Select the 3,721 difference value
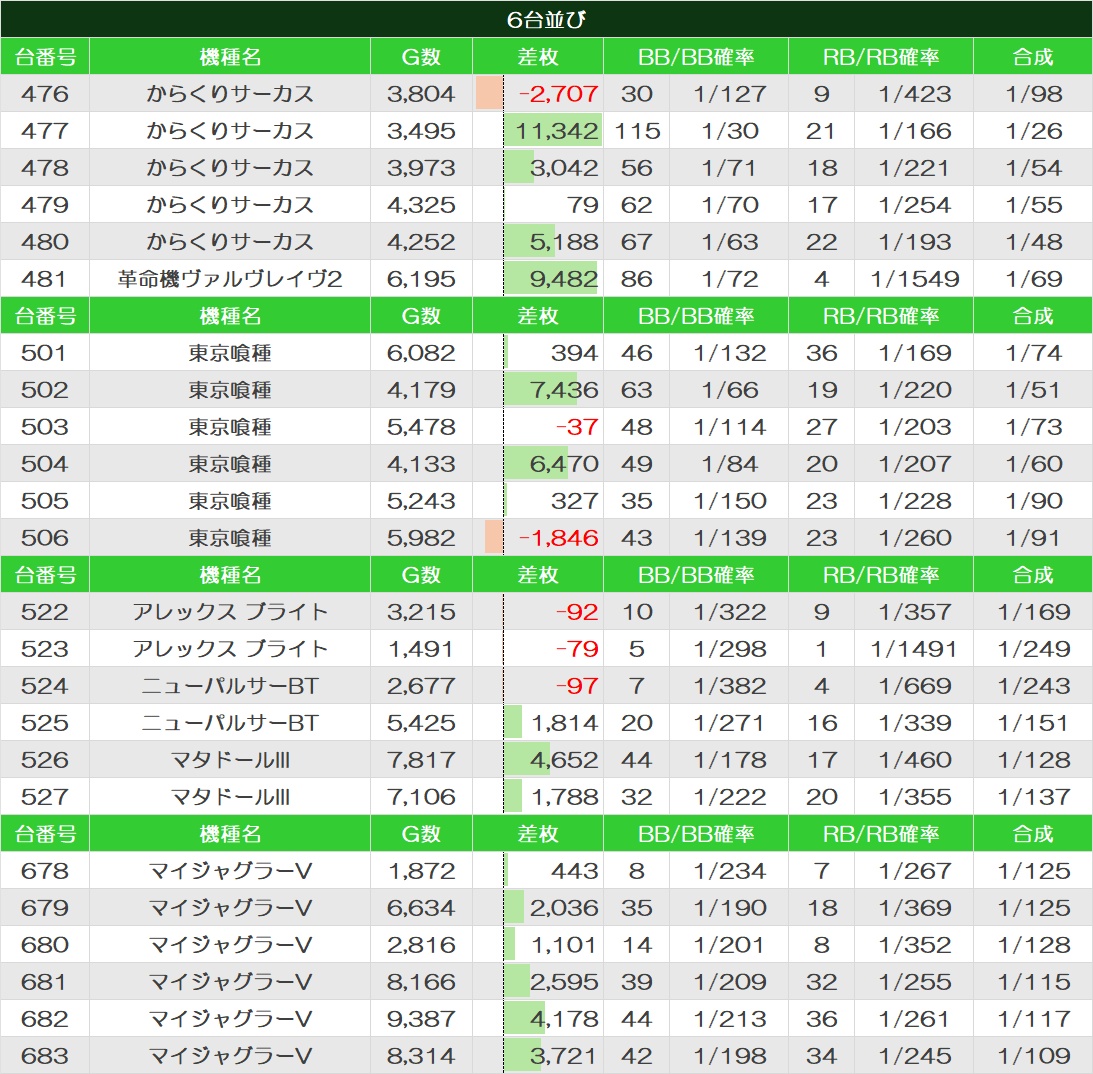 point(563,1055)
